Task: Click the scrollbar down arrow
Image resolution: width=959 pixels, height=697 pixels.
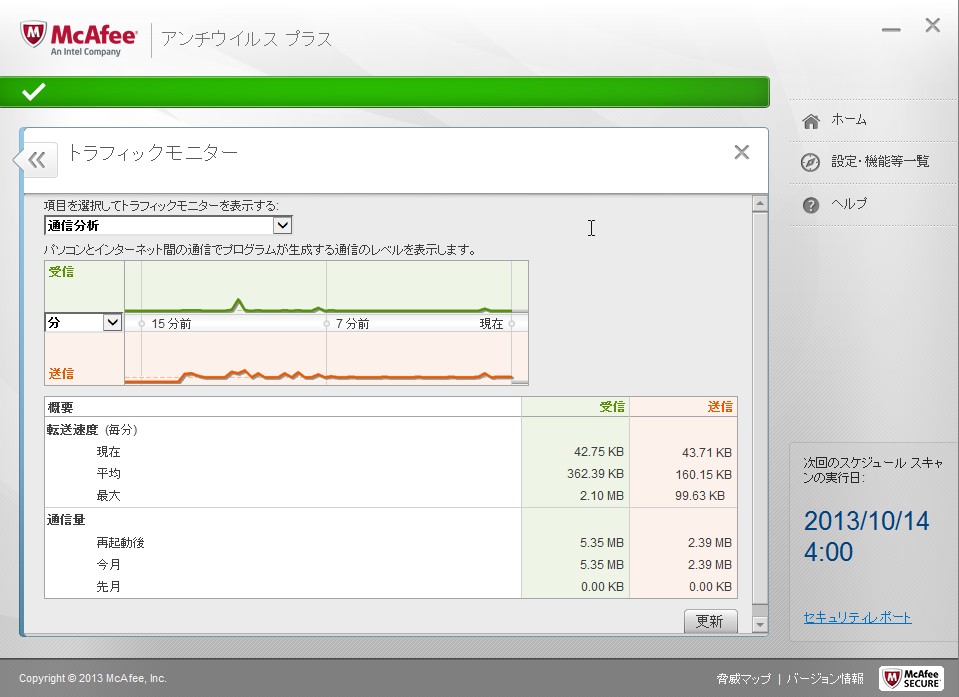Action: [760, 624]
